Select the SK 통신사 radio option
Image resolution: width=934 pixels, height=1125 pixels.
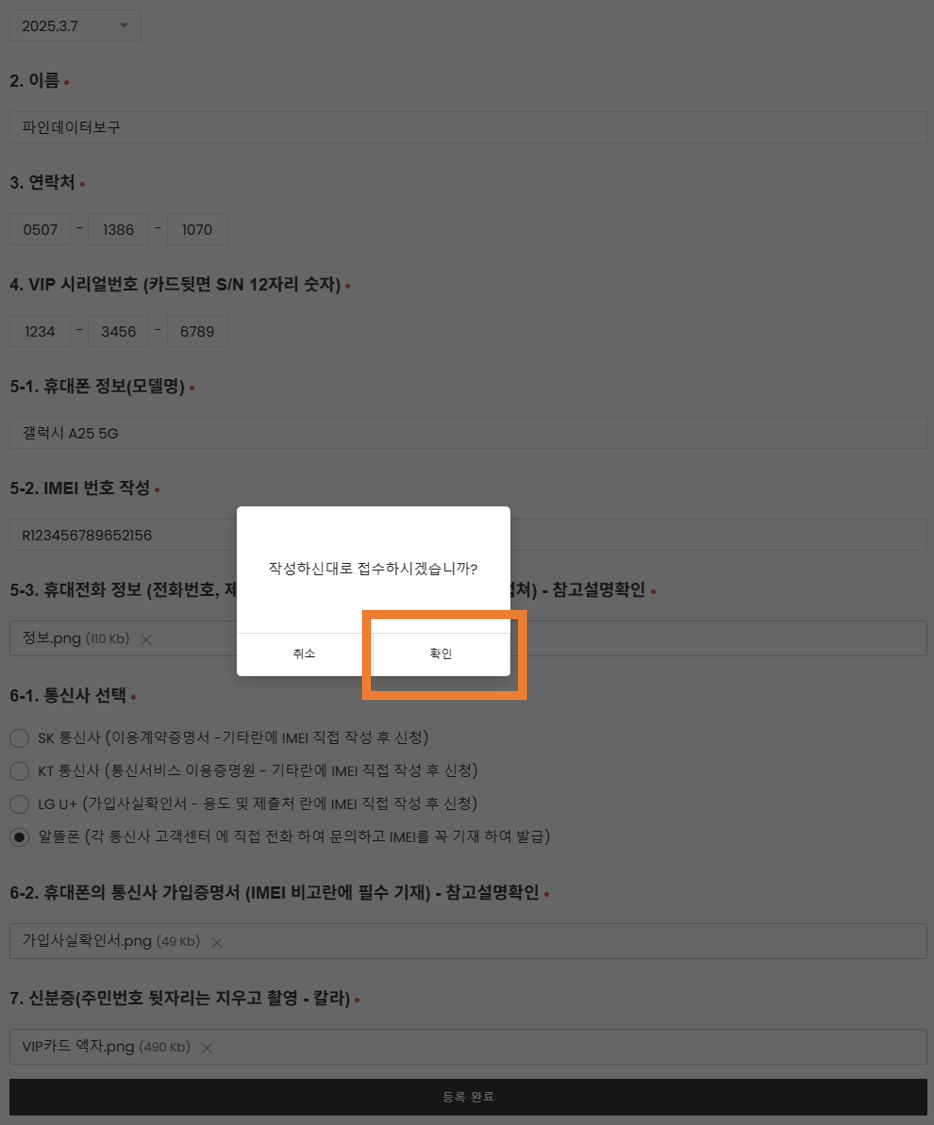coord(19,738)
